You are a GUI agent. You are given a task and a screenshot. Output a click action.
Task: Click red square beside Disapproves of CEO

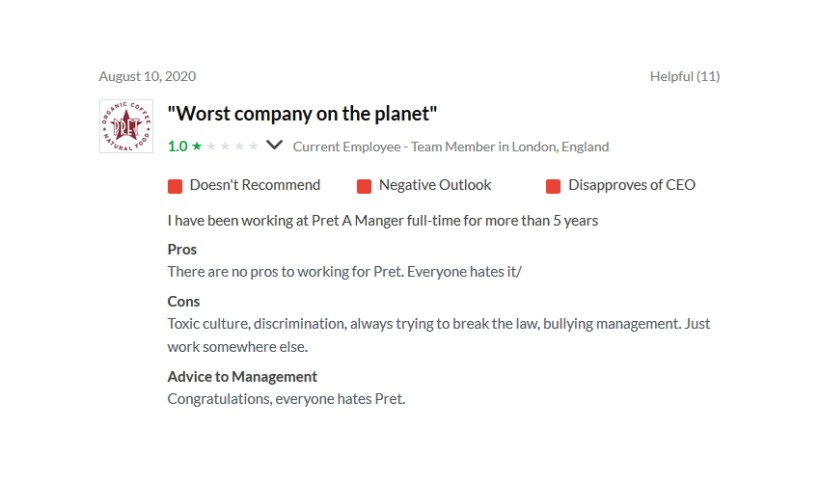553,185
